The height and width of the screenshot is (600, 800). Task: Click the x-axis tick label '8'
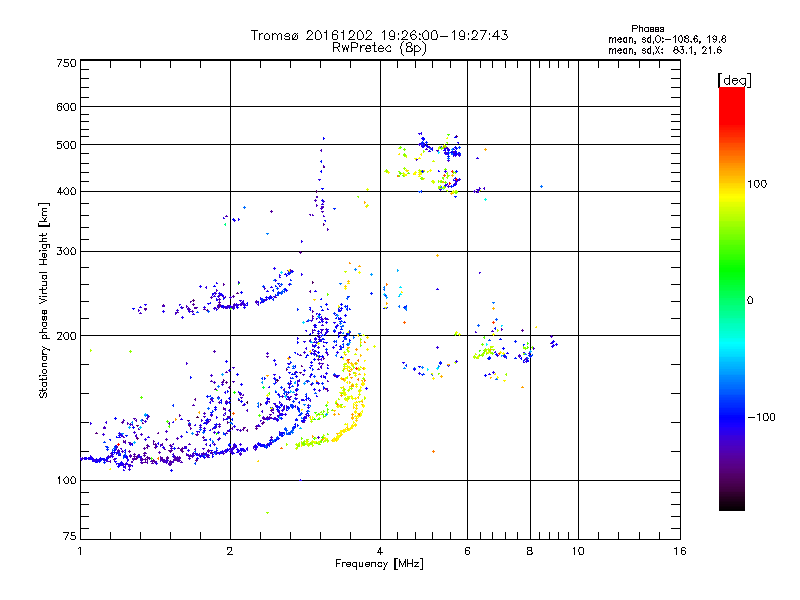coord(530,551)
